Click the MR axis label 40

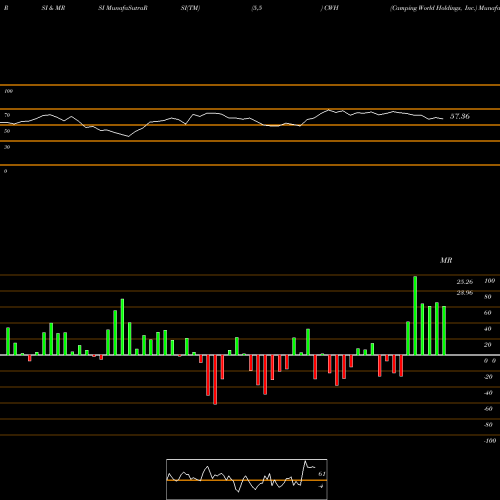pyautogui.click(x=488, y=329)
